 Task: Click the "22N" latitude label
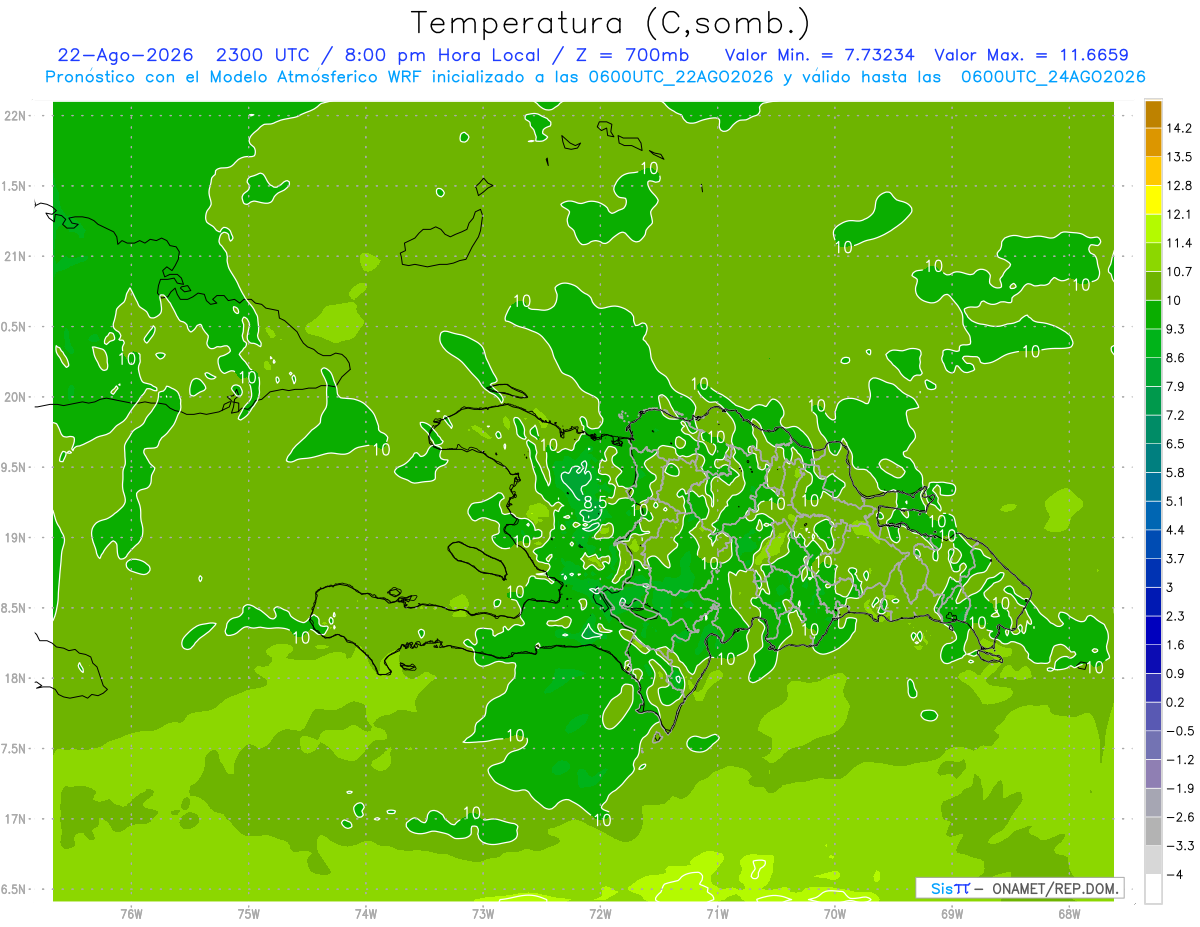point(15,115)
